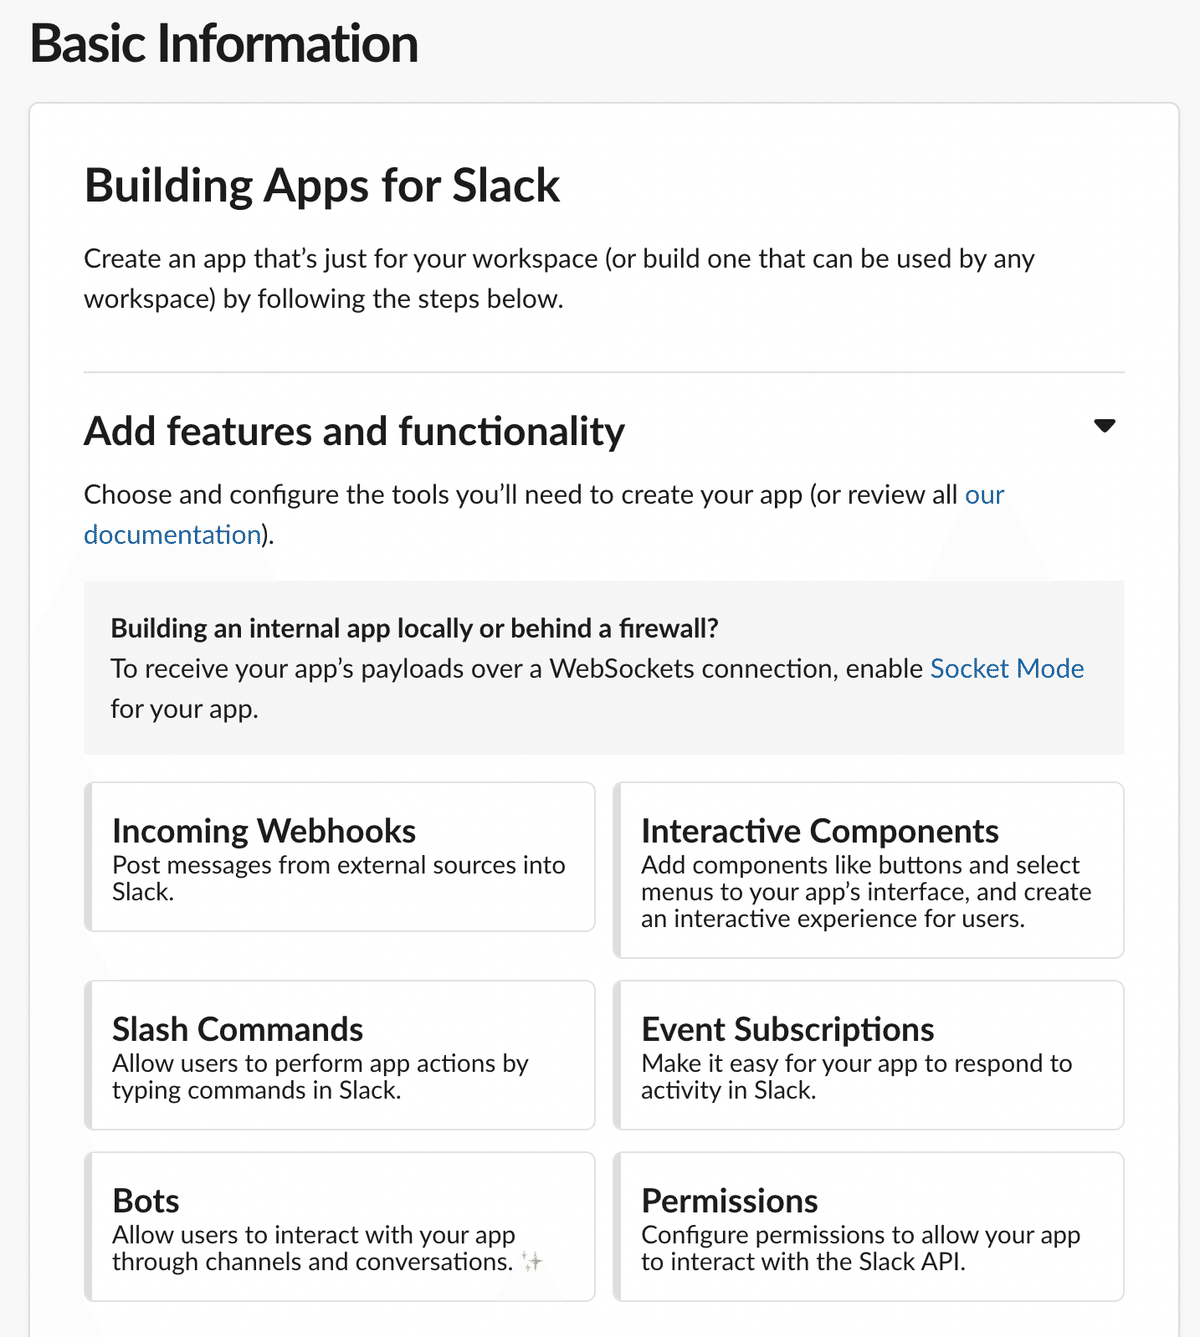Click the sparkle icon after Bots description
The image size is (1200, 1337).
(532, 1262)
